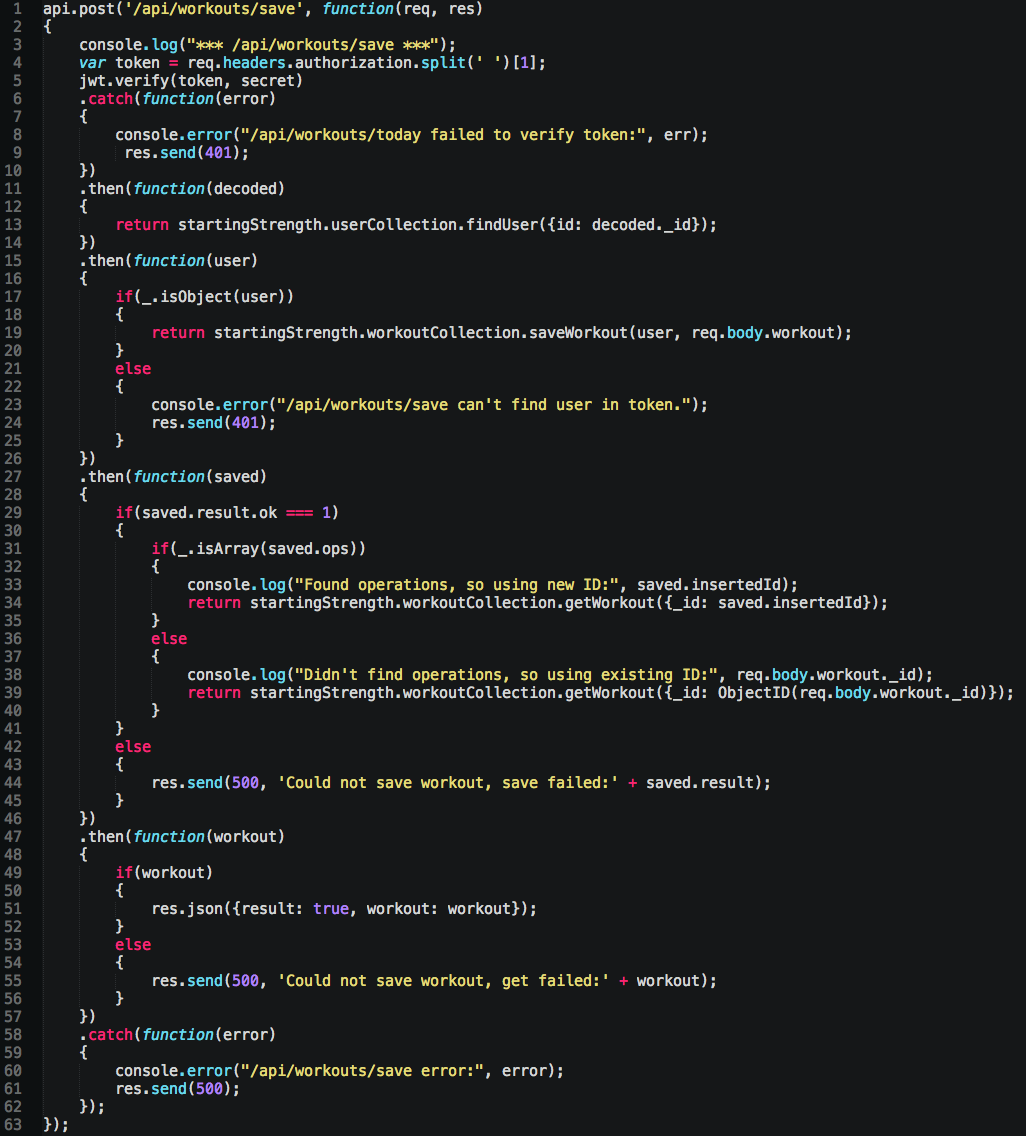Click 'function(decoded)' on line 11
Screen dimensions: 1026x1136
[x=209, y=189]
